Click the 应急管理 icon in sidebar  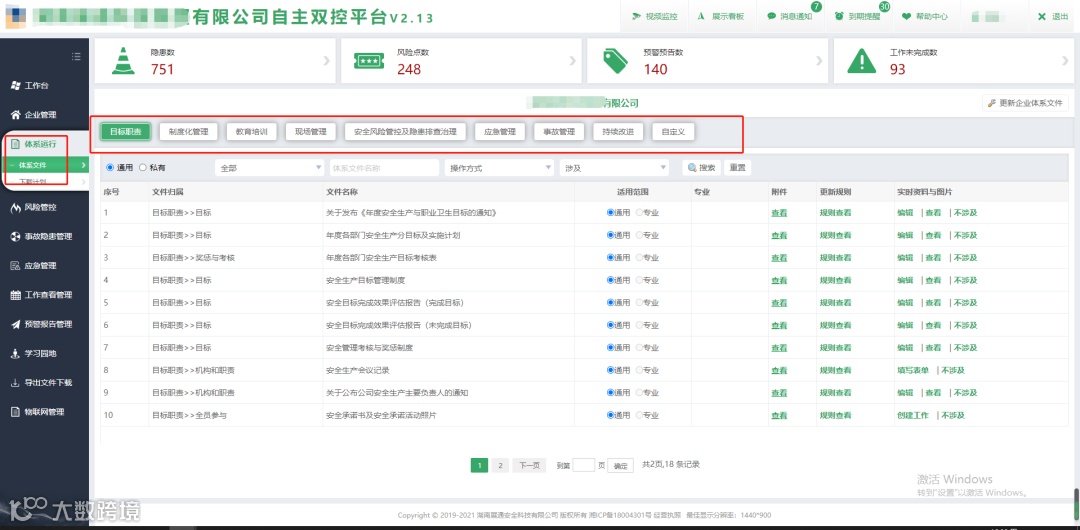tap(15, 265)
